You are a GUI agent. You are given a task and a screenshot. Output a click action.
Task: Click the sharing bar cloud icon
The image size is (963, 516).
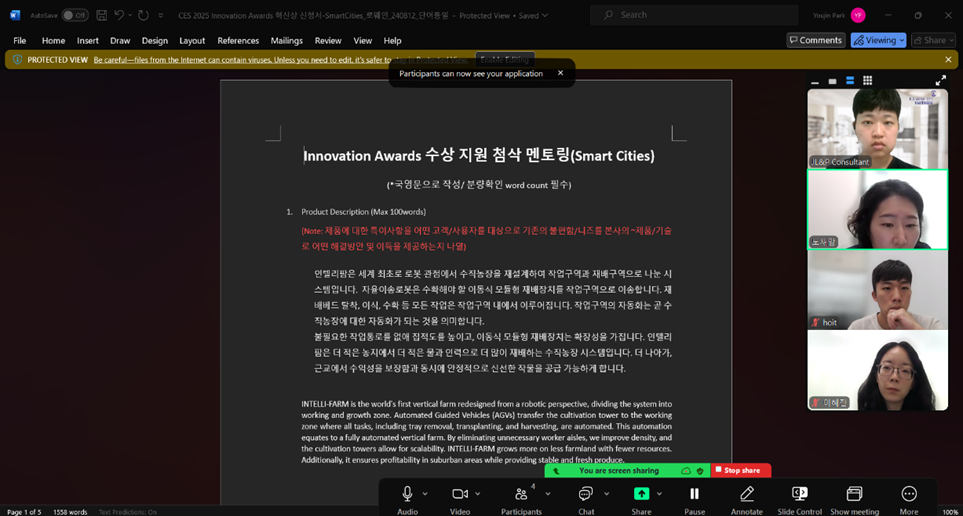point(686,471)
